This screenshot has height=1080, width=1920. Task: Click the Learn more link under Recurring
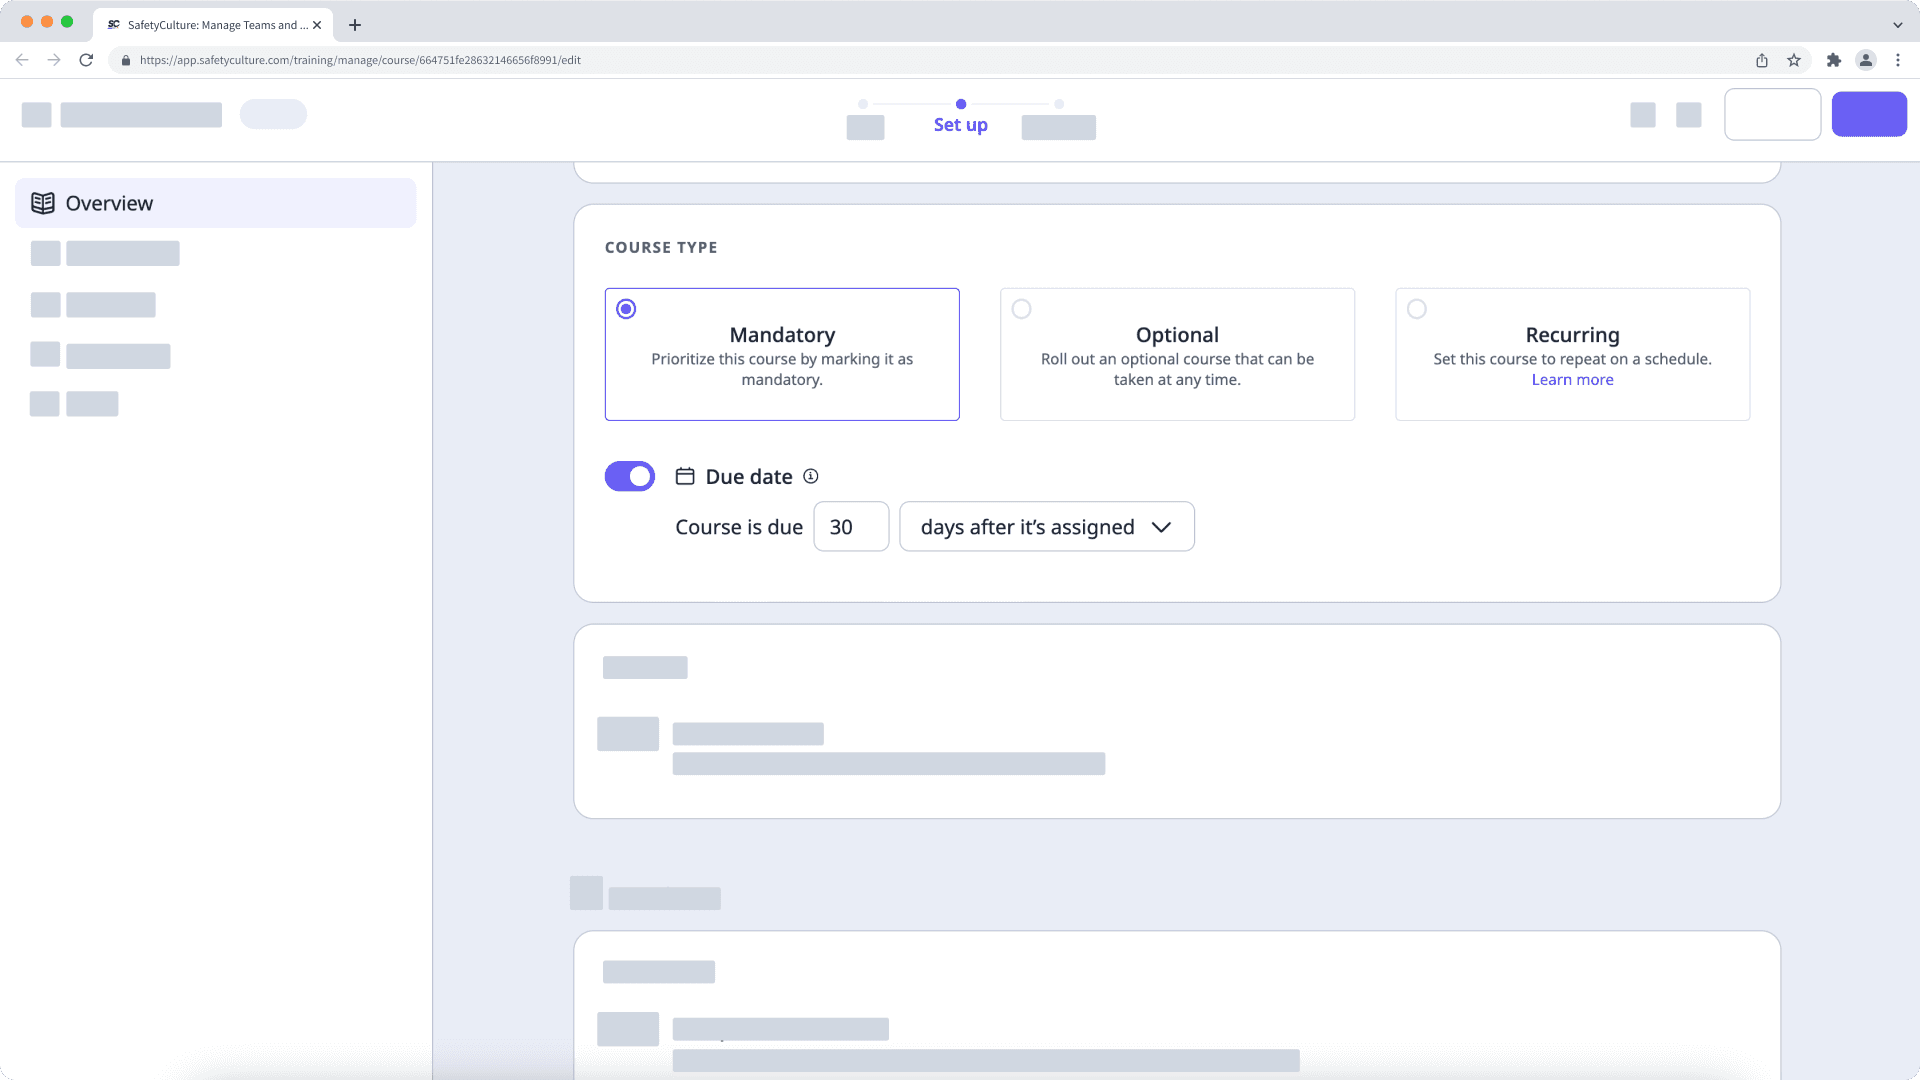(1572, 379)
